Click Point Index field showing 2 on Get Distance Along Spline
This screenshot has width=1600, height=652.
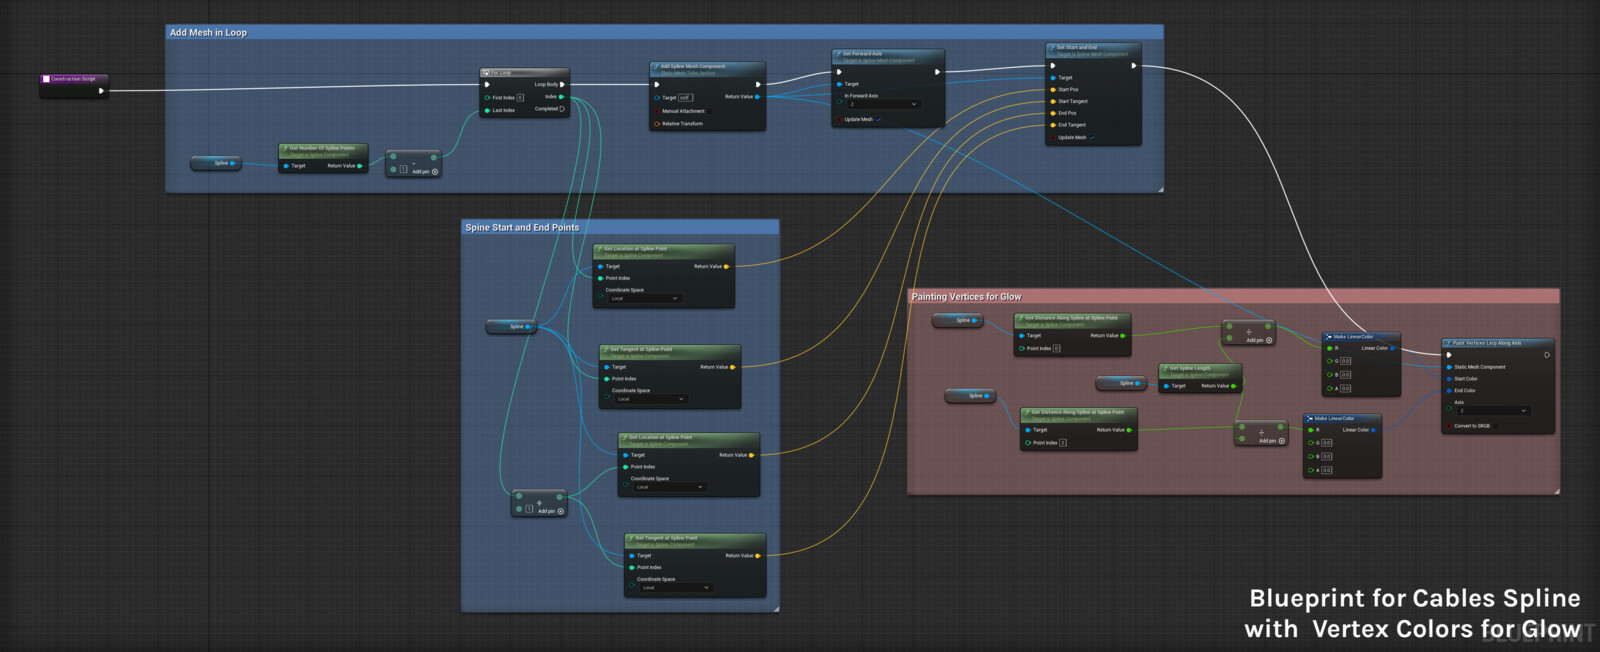(x=1062, y=442)
